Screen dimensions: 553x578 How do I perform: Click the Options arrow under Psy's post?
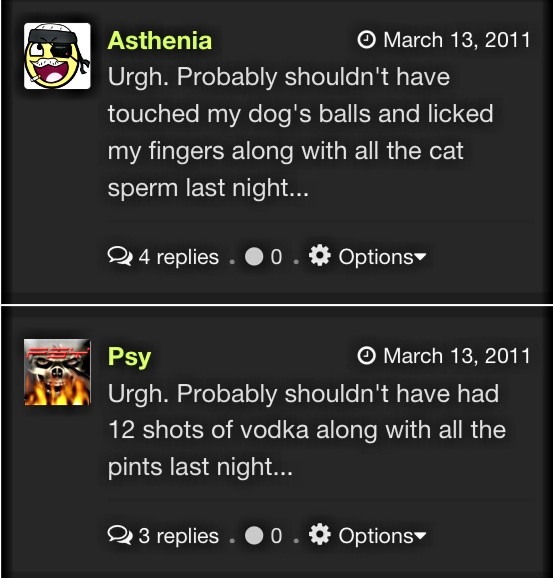tap(420, 535)
